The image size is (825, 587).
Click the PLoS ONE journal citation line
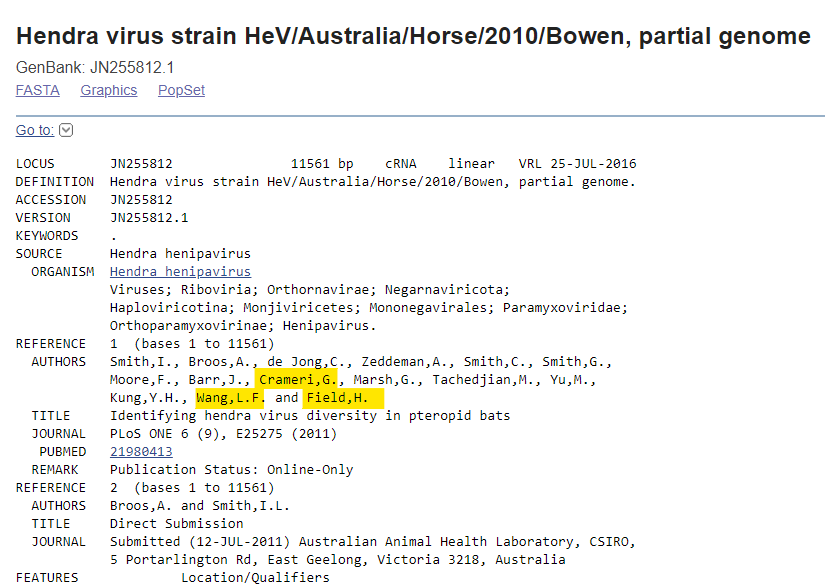coord(223,434)
